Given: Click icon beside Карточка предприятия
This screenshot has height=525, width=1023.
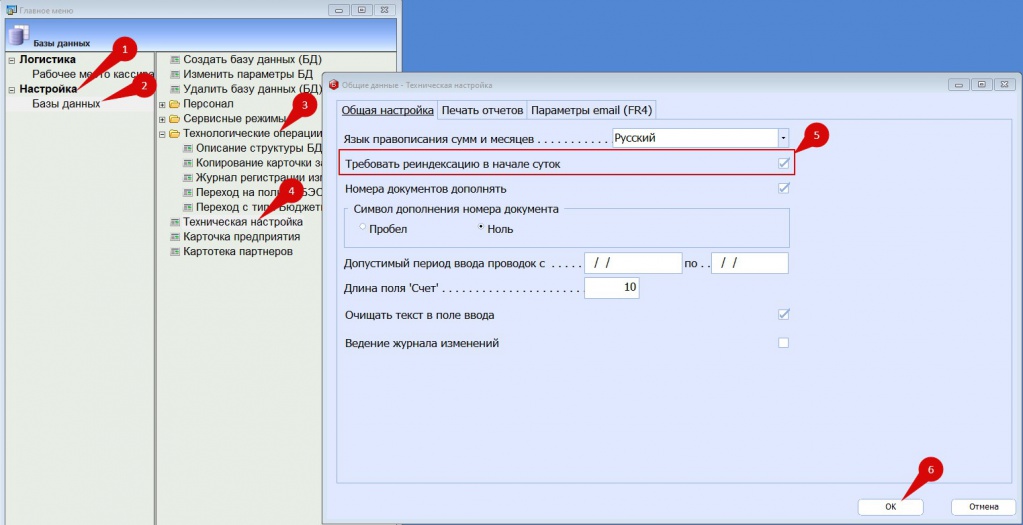Looking at the screenshot, I should tap(175, 237).
